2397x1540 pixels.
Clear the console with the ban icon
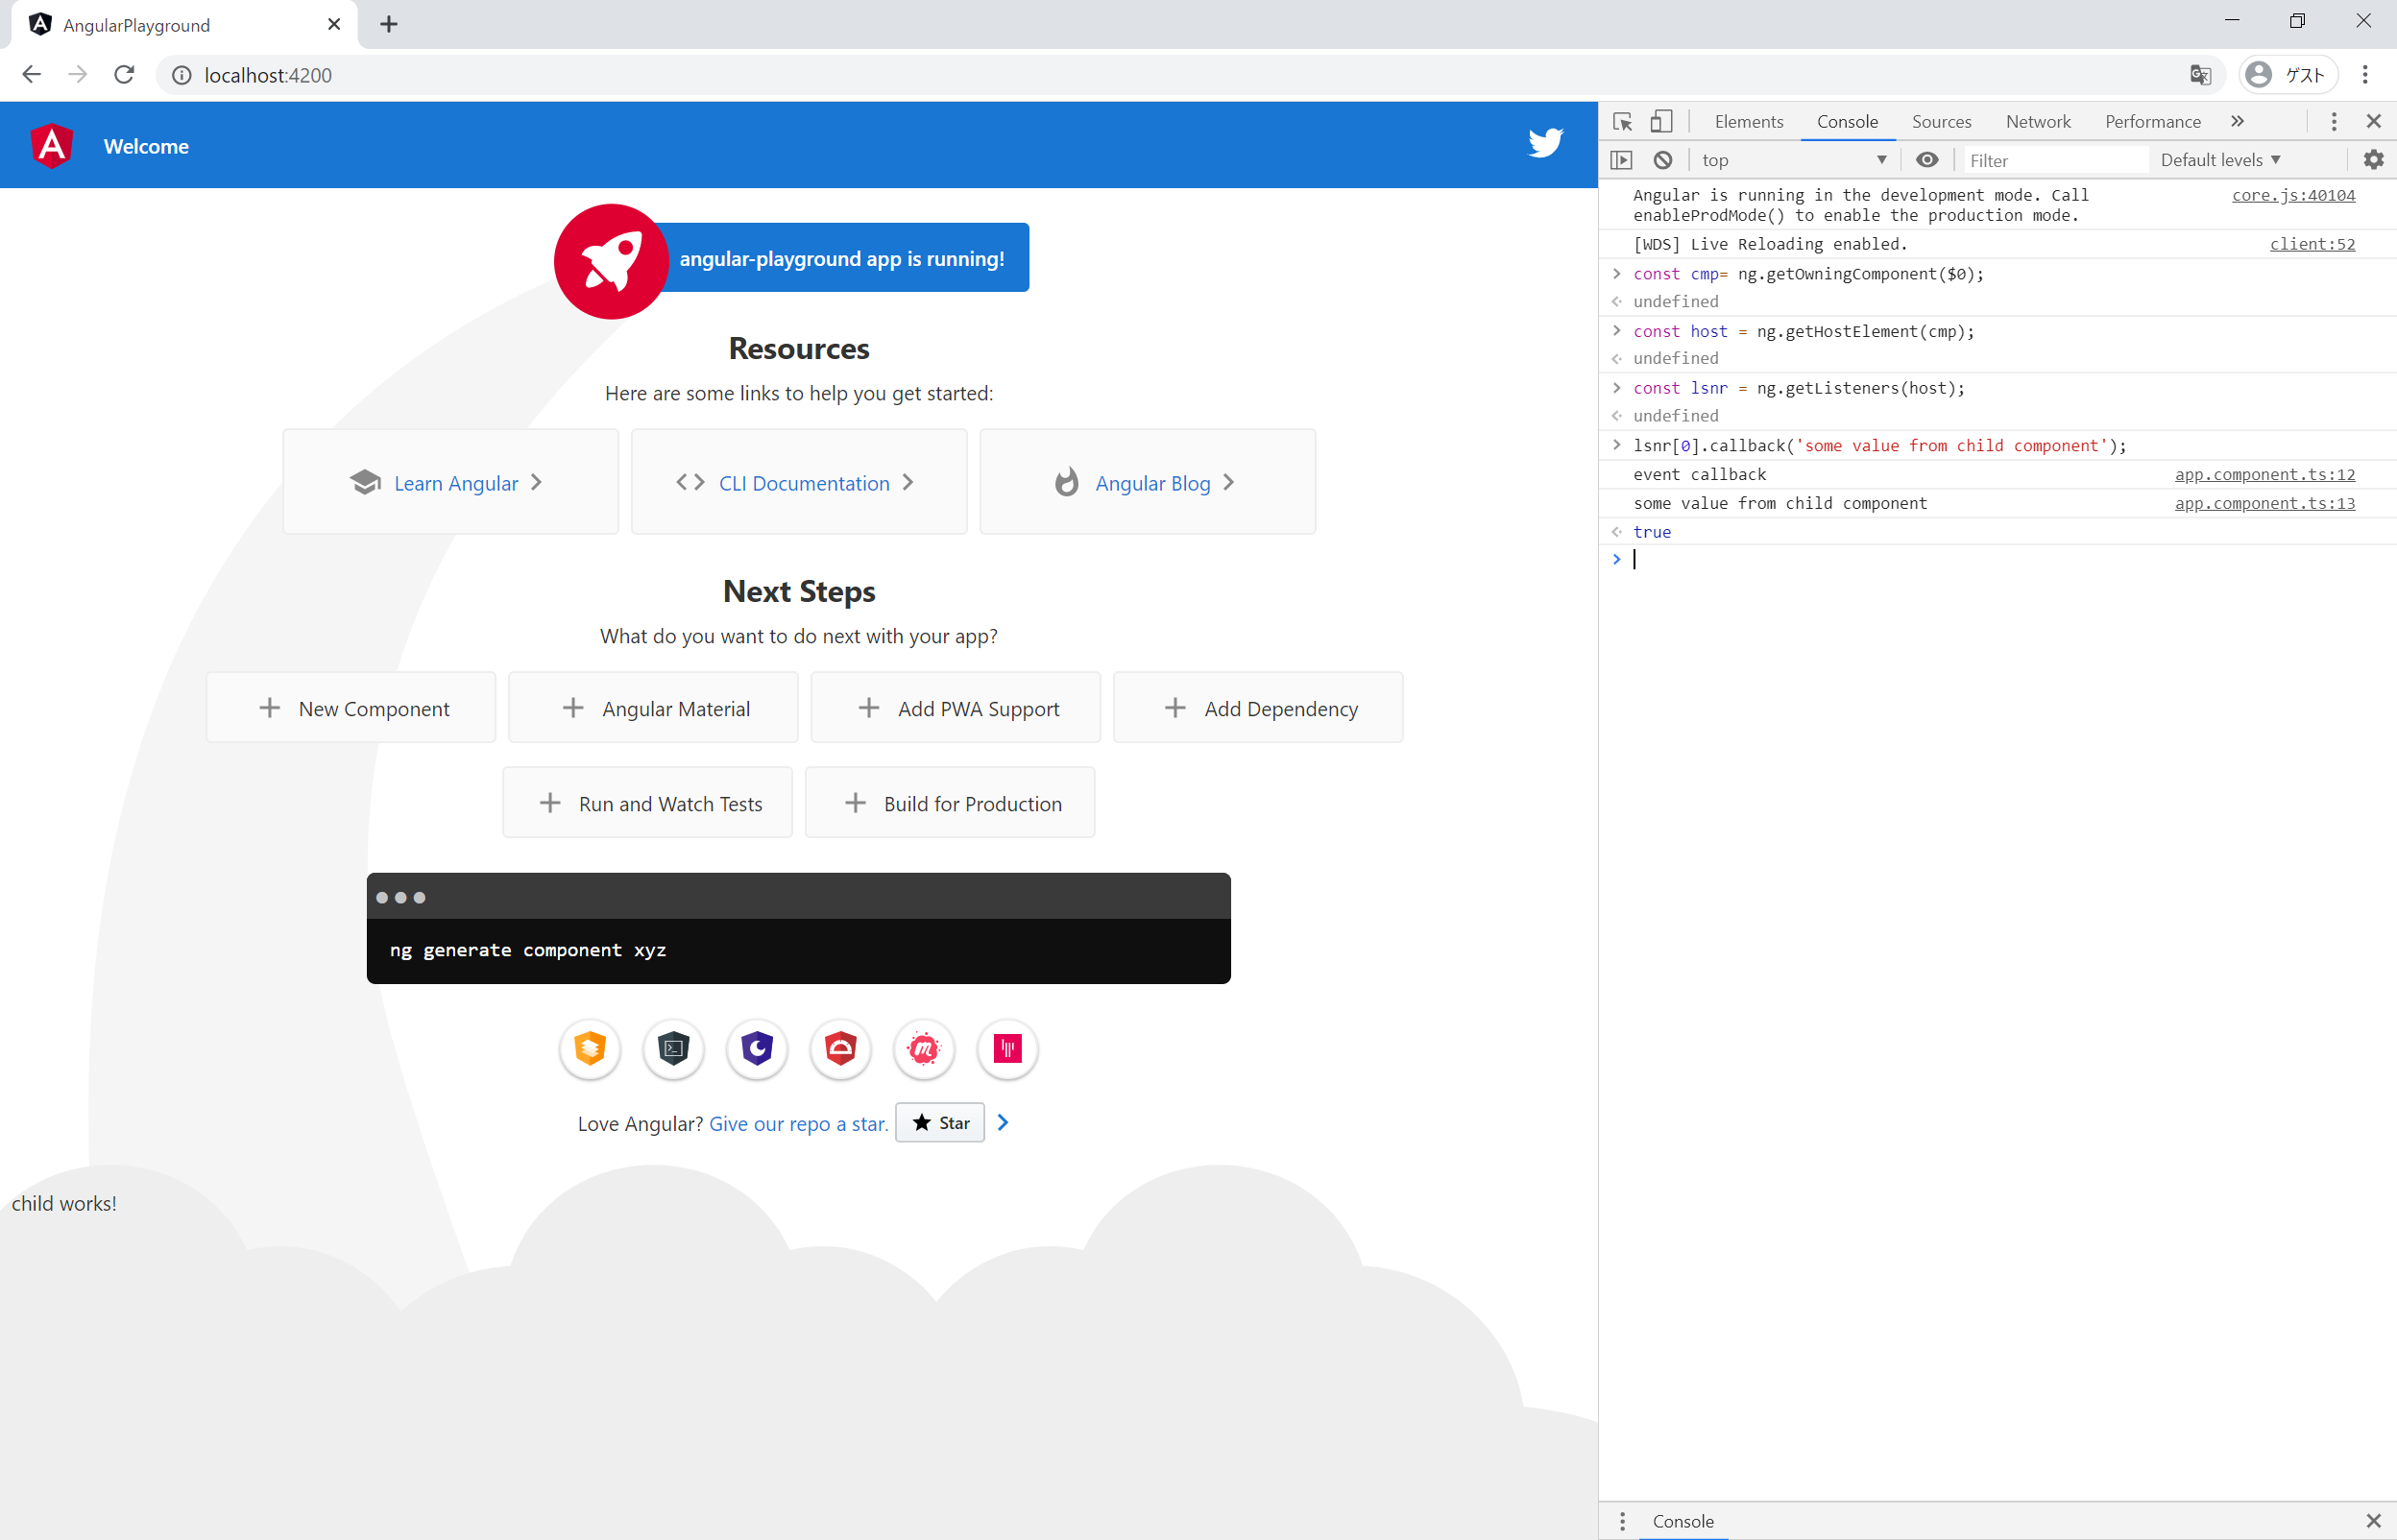(x=1662, y=160)
